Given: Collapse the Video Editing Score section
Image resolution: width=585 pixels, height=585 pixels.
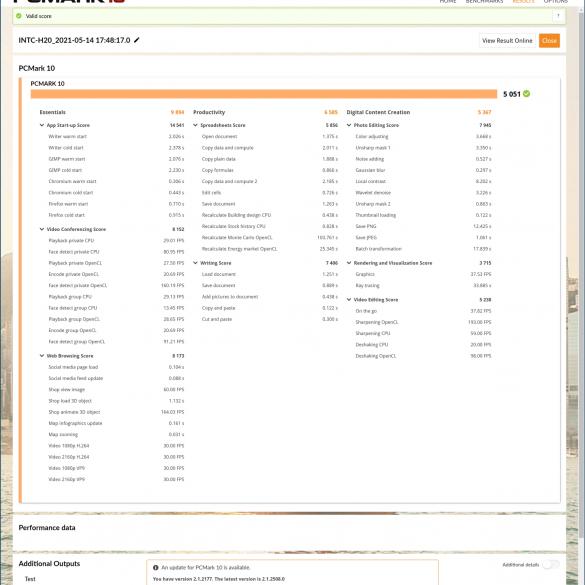Looking at the screenshot, I should pos(349,300).
